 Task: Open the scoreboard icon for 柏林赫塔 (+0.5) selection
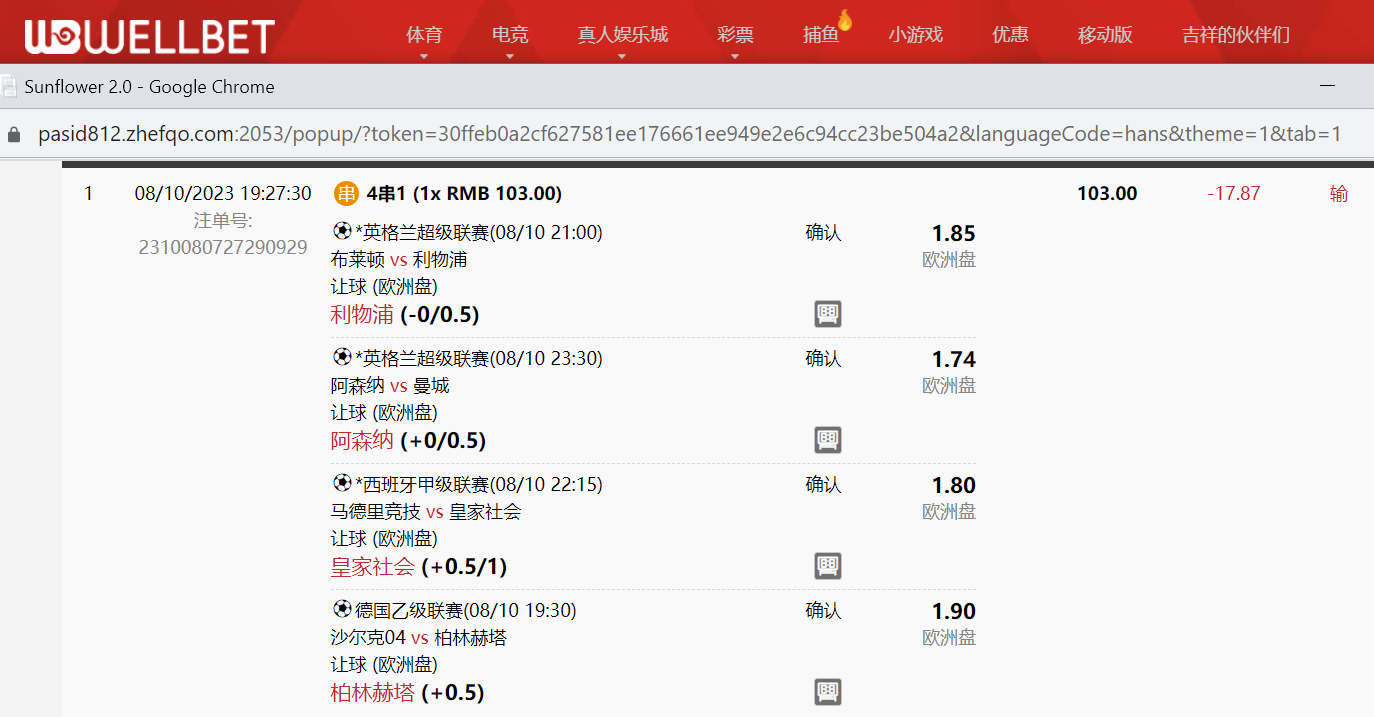coord(828,692)
